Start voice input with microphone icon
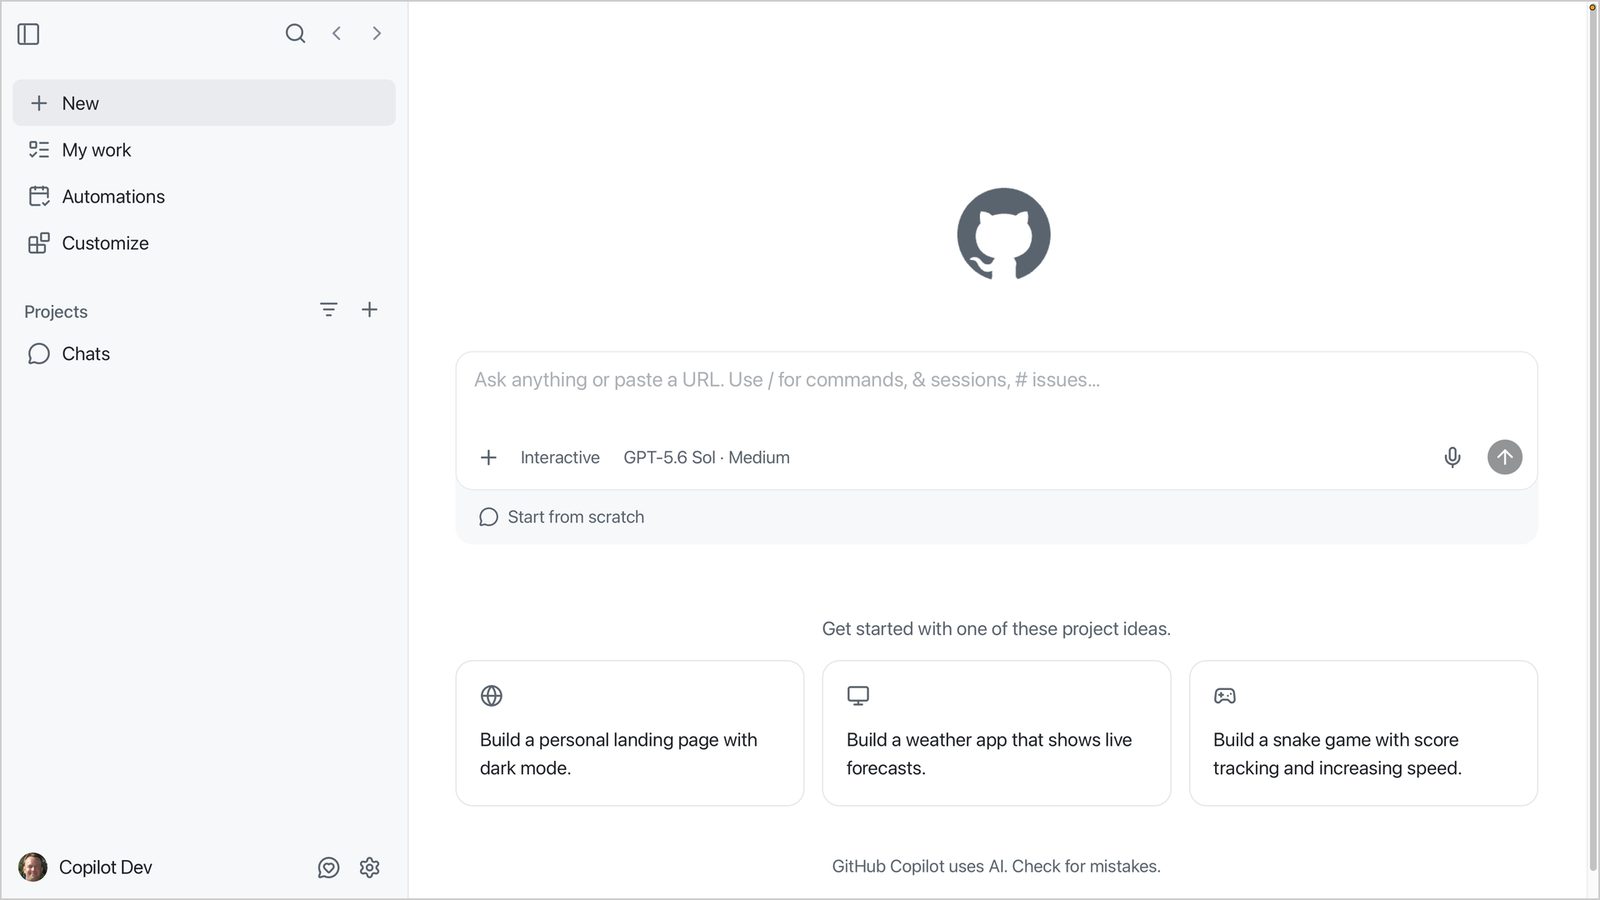 (1453, 457)
